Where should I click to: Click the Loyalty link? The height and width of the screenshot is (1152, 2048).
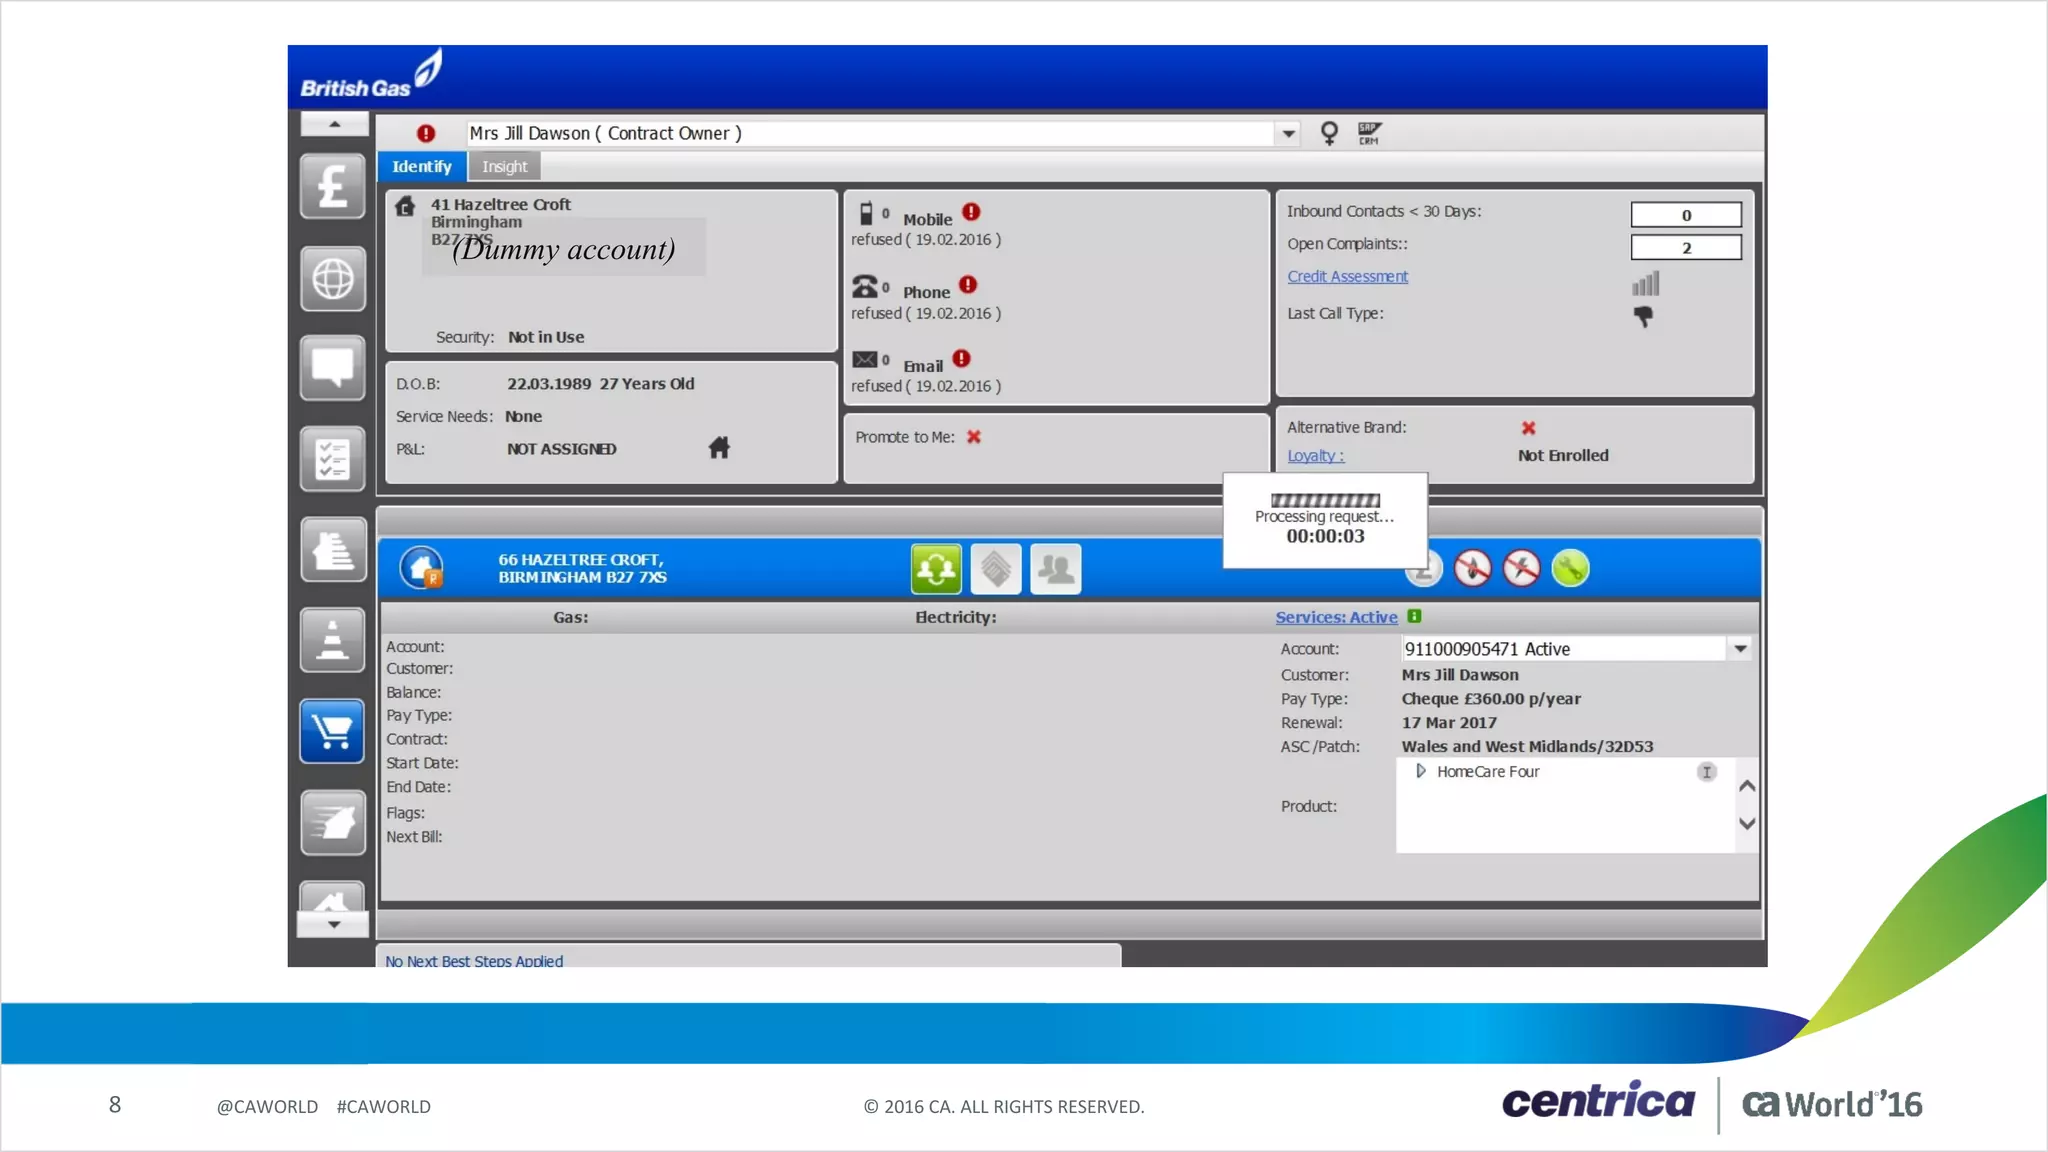pyautogui.click(x=1315, y=456)
